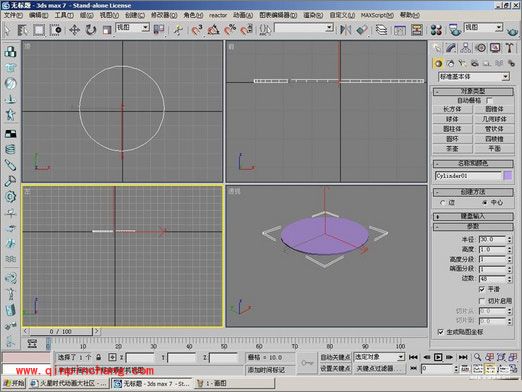Select the Move tool in the main toolbar
522x392 pixels.
pyautogui.click(x=74, y=30)
